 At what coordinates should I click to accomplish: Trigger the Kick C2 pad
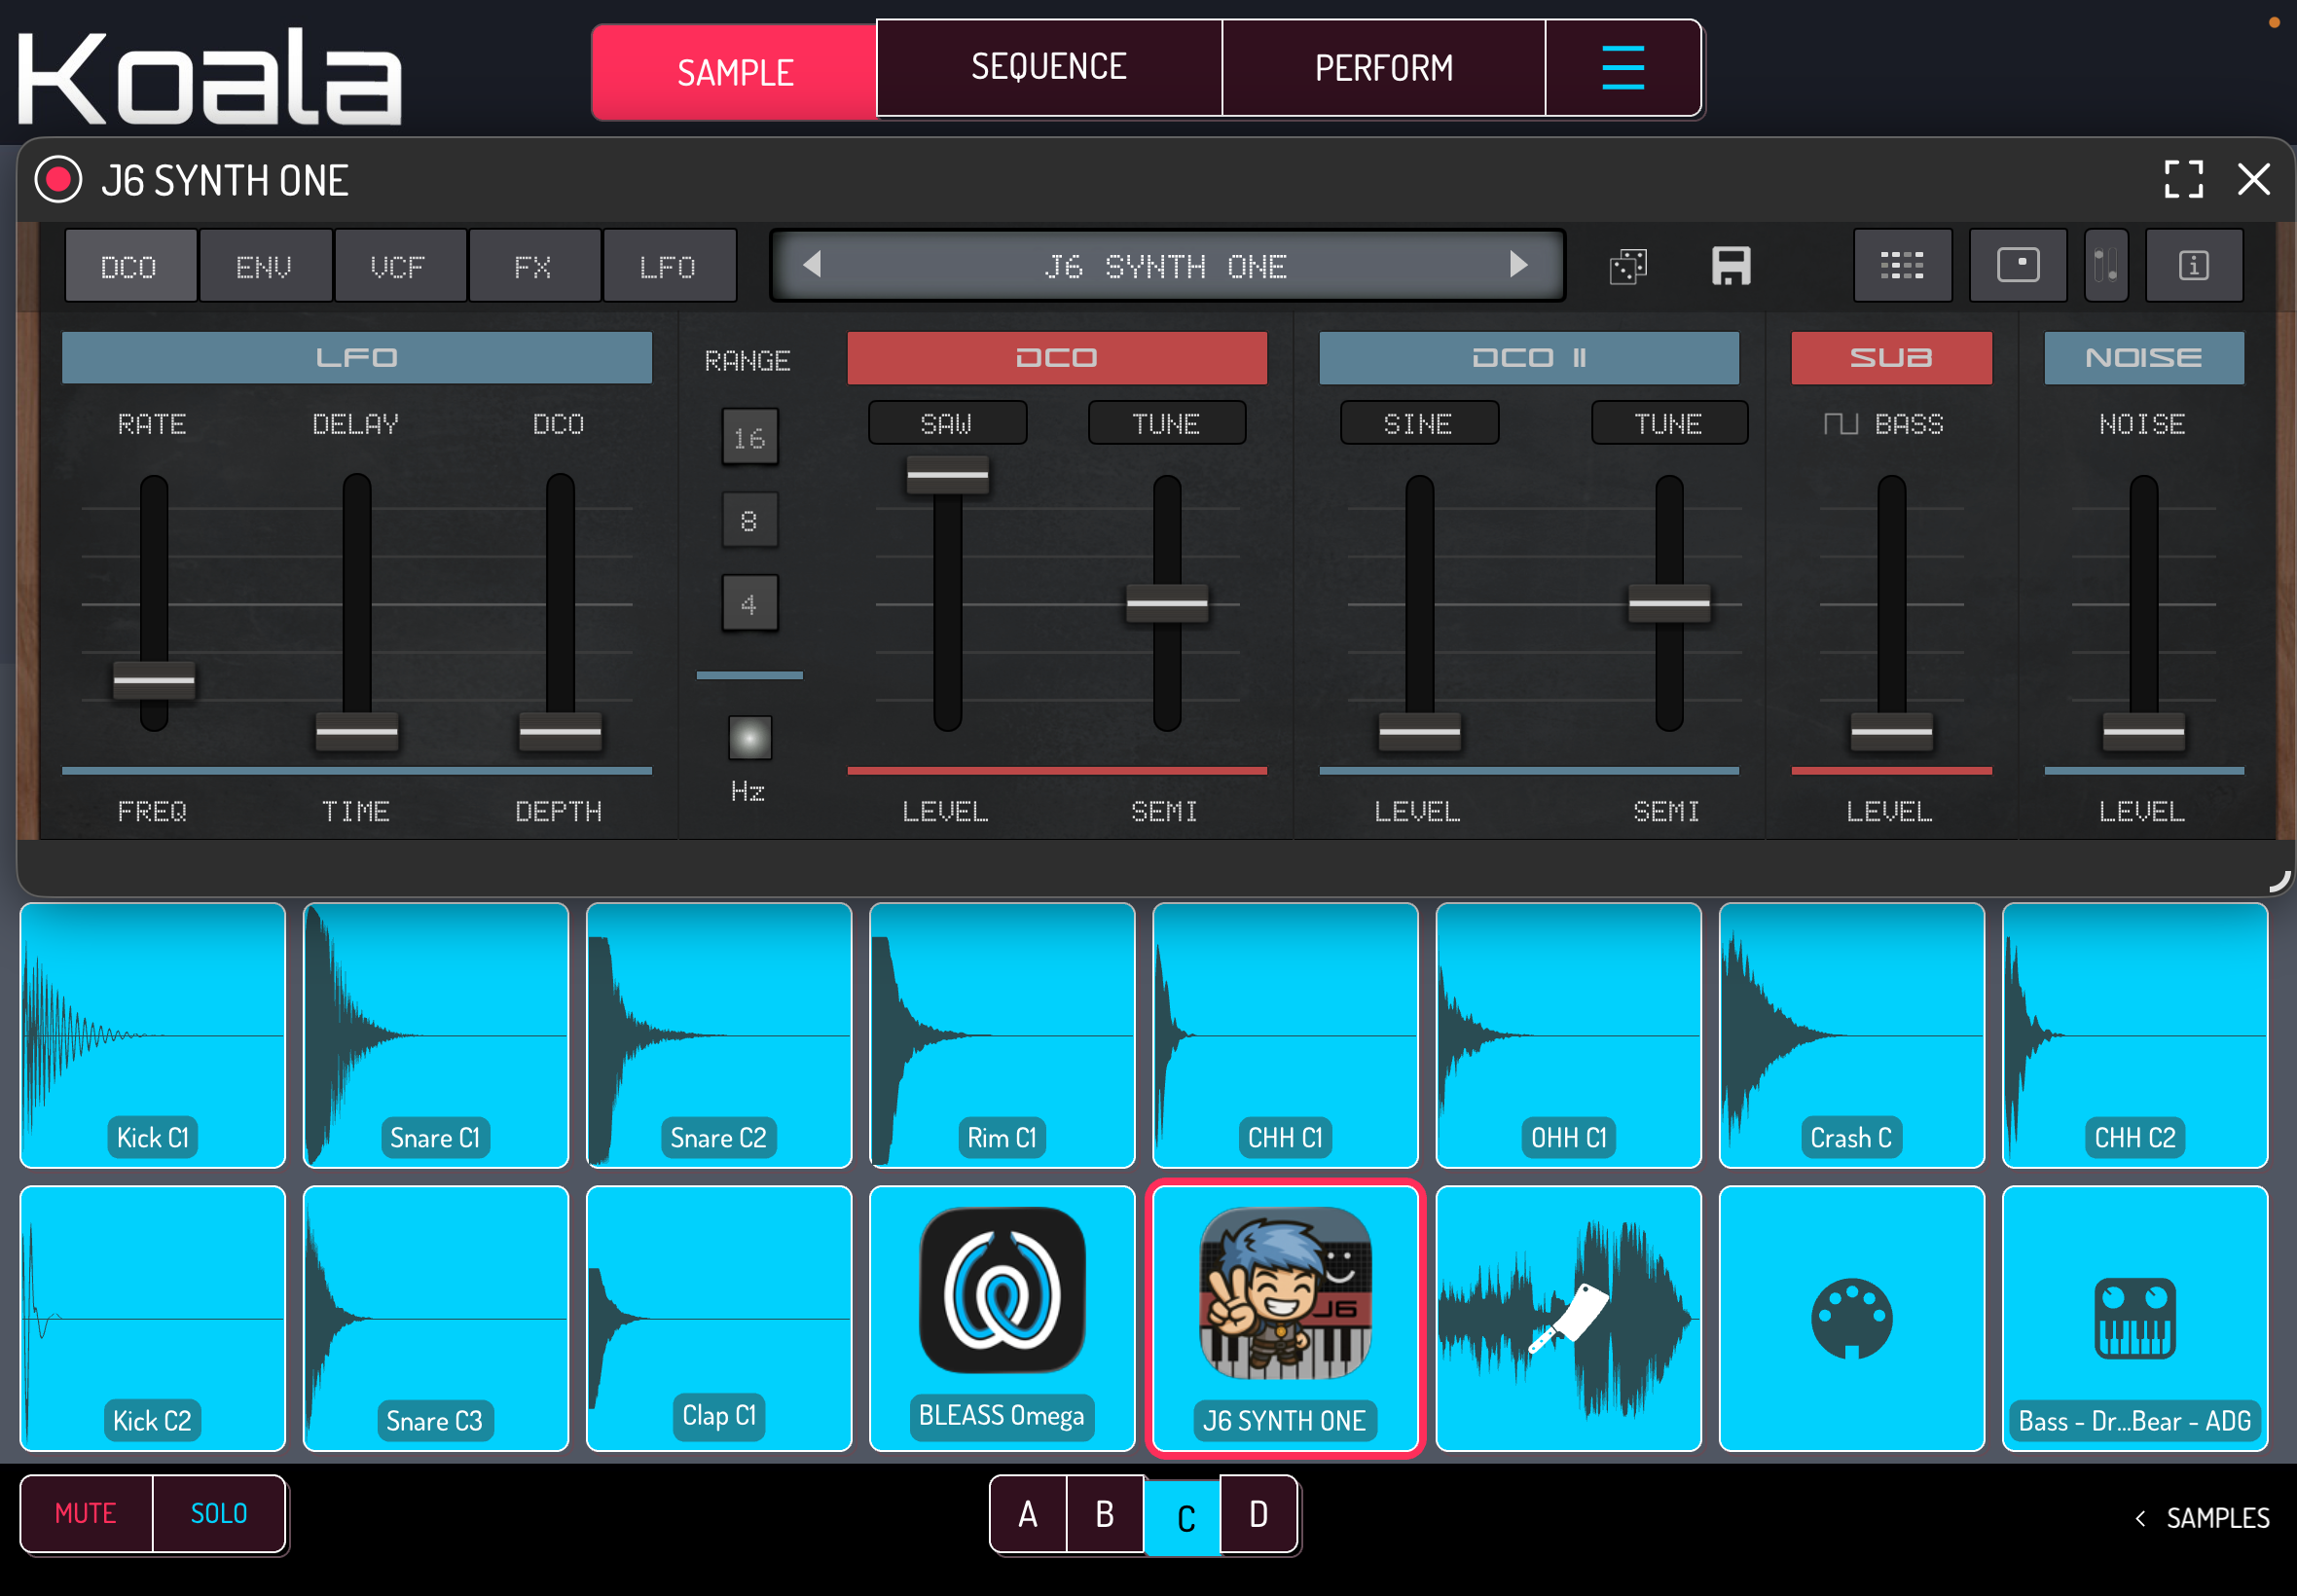coord(152,1318)
